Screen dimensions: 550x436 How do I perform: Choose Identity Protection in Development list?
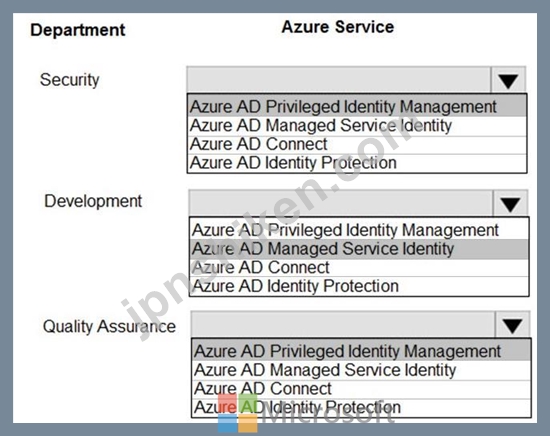[359, 286]
